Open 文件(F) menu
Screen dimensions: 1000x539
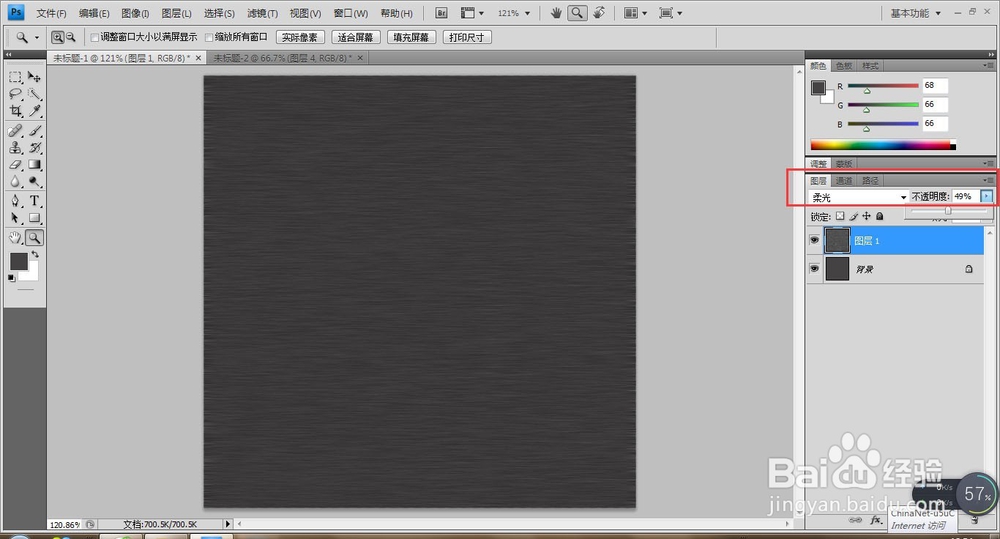coord(51,13)
